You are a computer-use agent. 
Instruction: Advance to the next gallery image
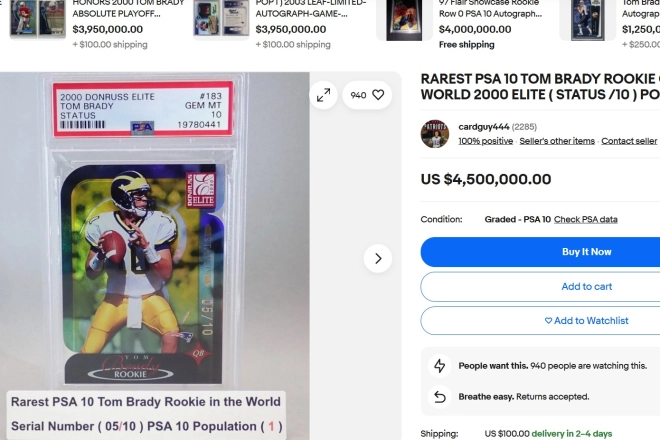pos(378,259)
